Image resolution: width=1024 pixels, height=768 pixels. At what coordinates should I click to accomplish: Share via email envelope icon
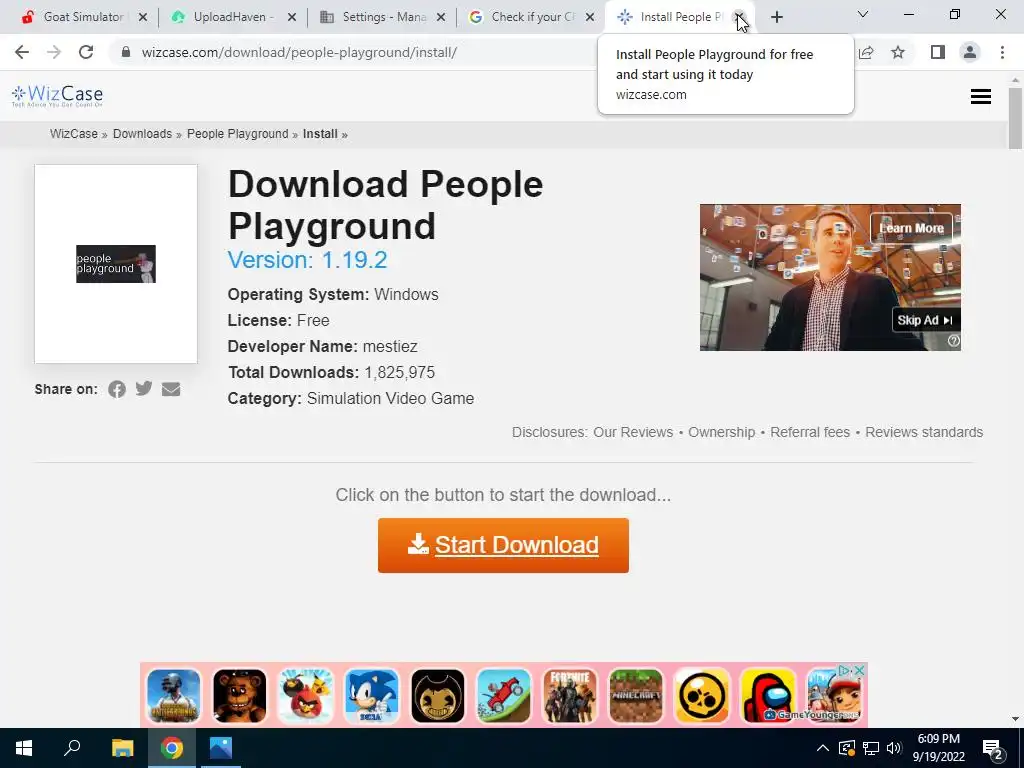click(171, 389)
